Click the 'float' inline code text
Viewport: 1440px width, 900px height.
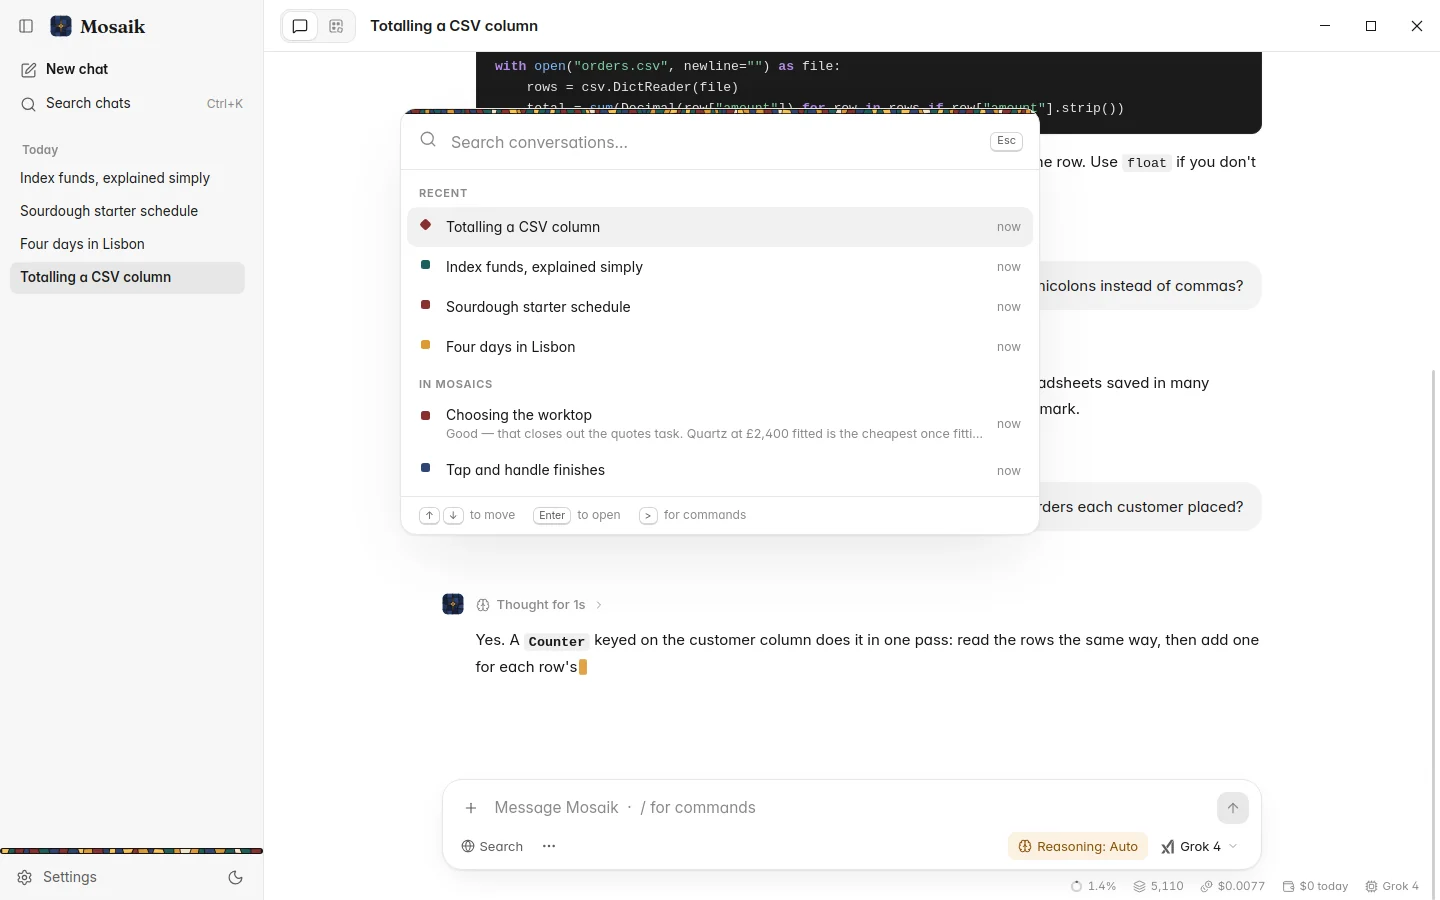click(1147, 163)
